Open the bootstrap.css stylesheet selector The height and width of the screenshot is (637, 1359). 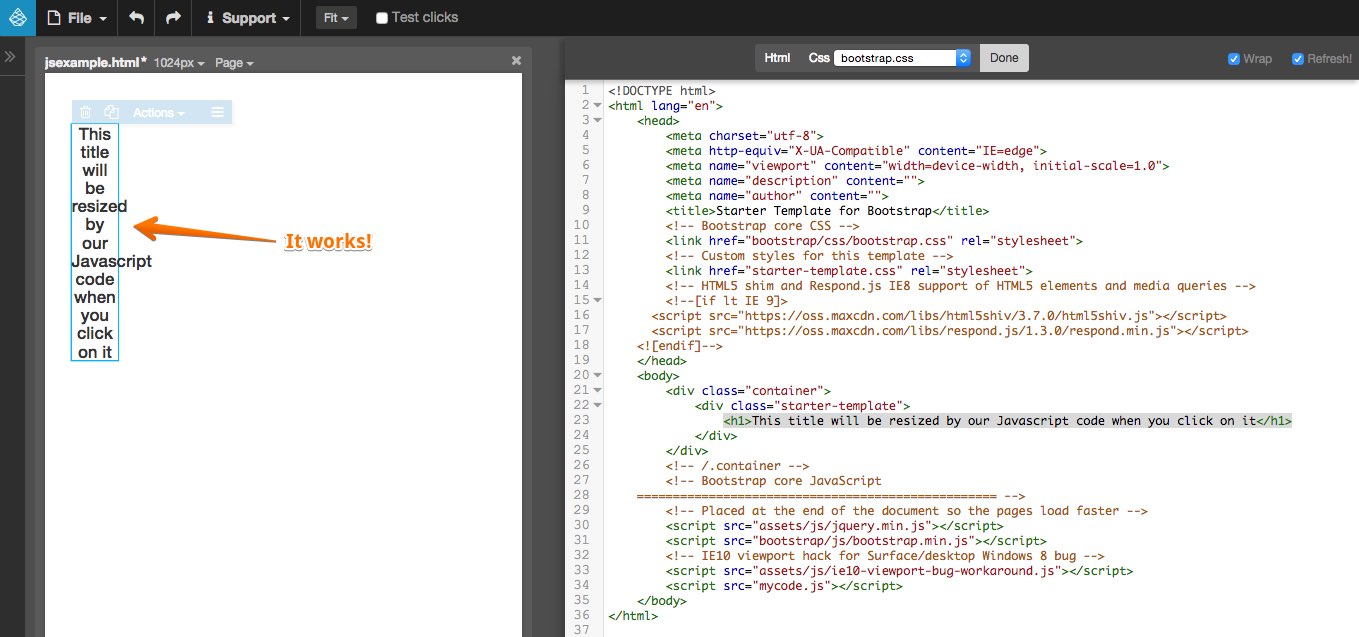[902, 58]
